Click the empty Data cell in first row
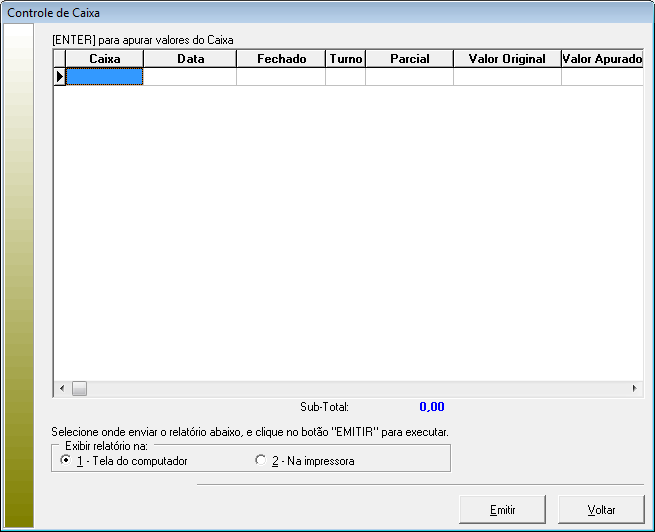This screenshot has height=532, width=655. point(190,77)
